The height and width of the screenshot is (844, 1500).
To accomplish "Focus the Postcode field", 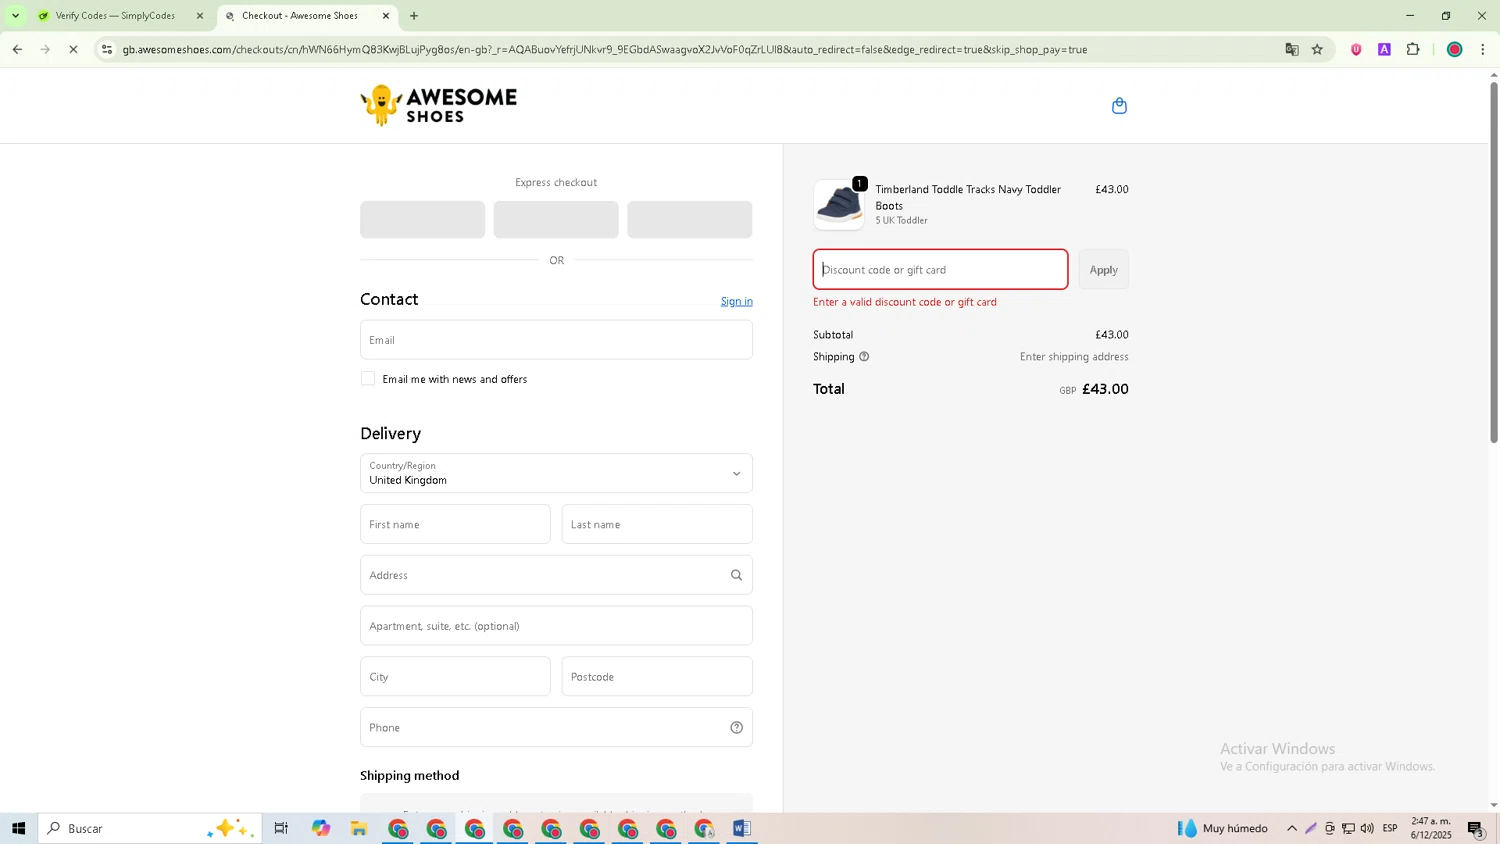I will pos(657,677).
